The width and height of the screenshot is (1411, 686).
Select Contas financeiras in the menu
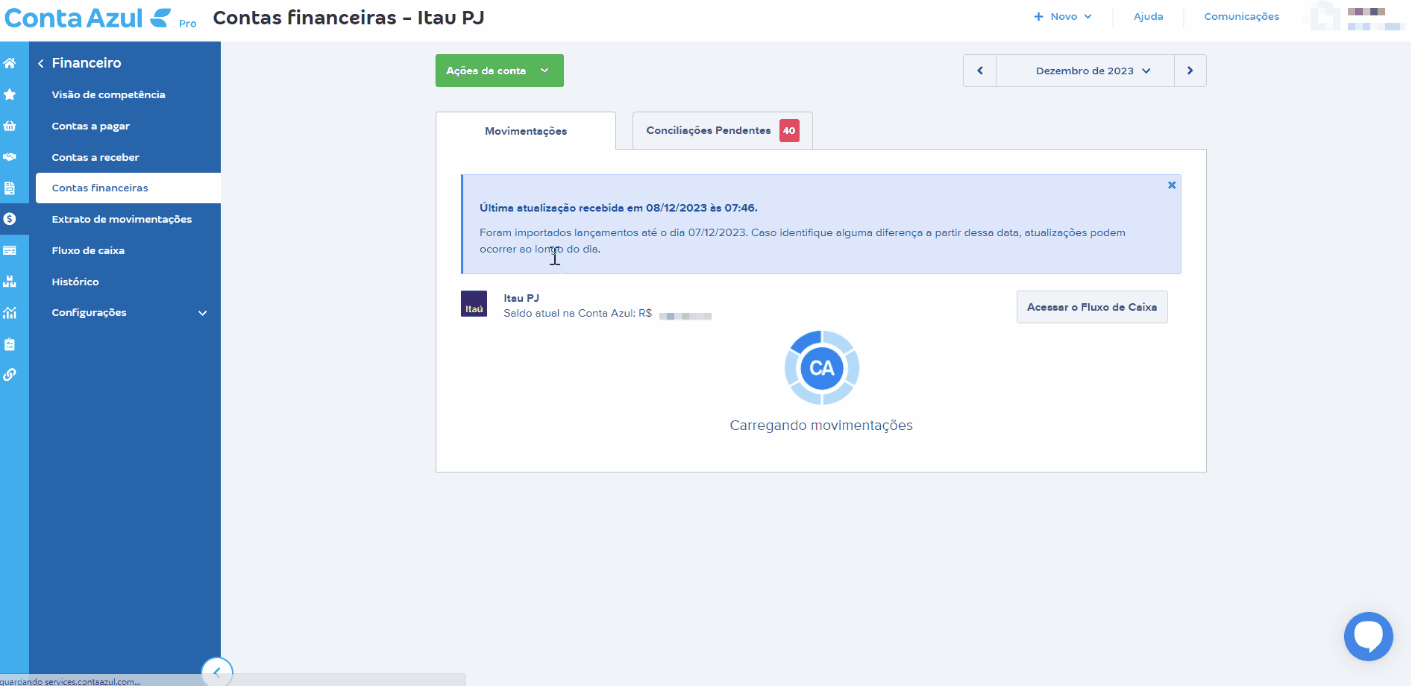click(x=128, y=188)
